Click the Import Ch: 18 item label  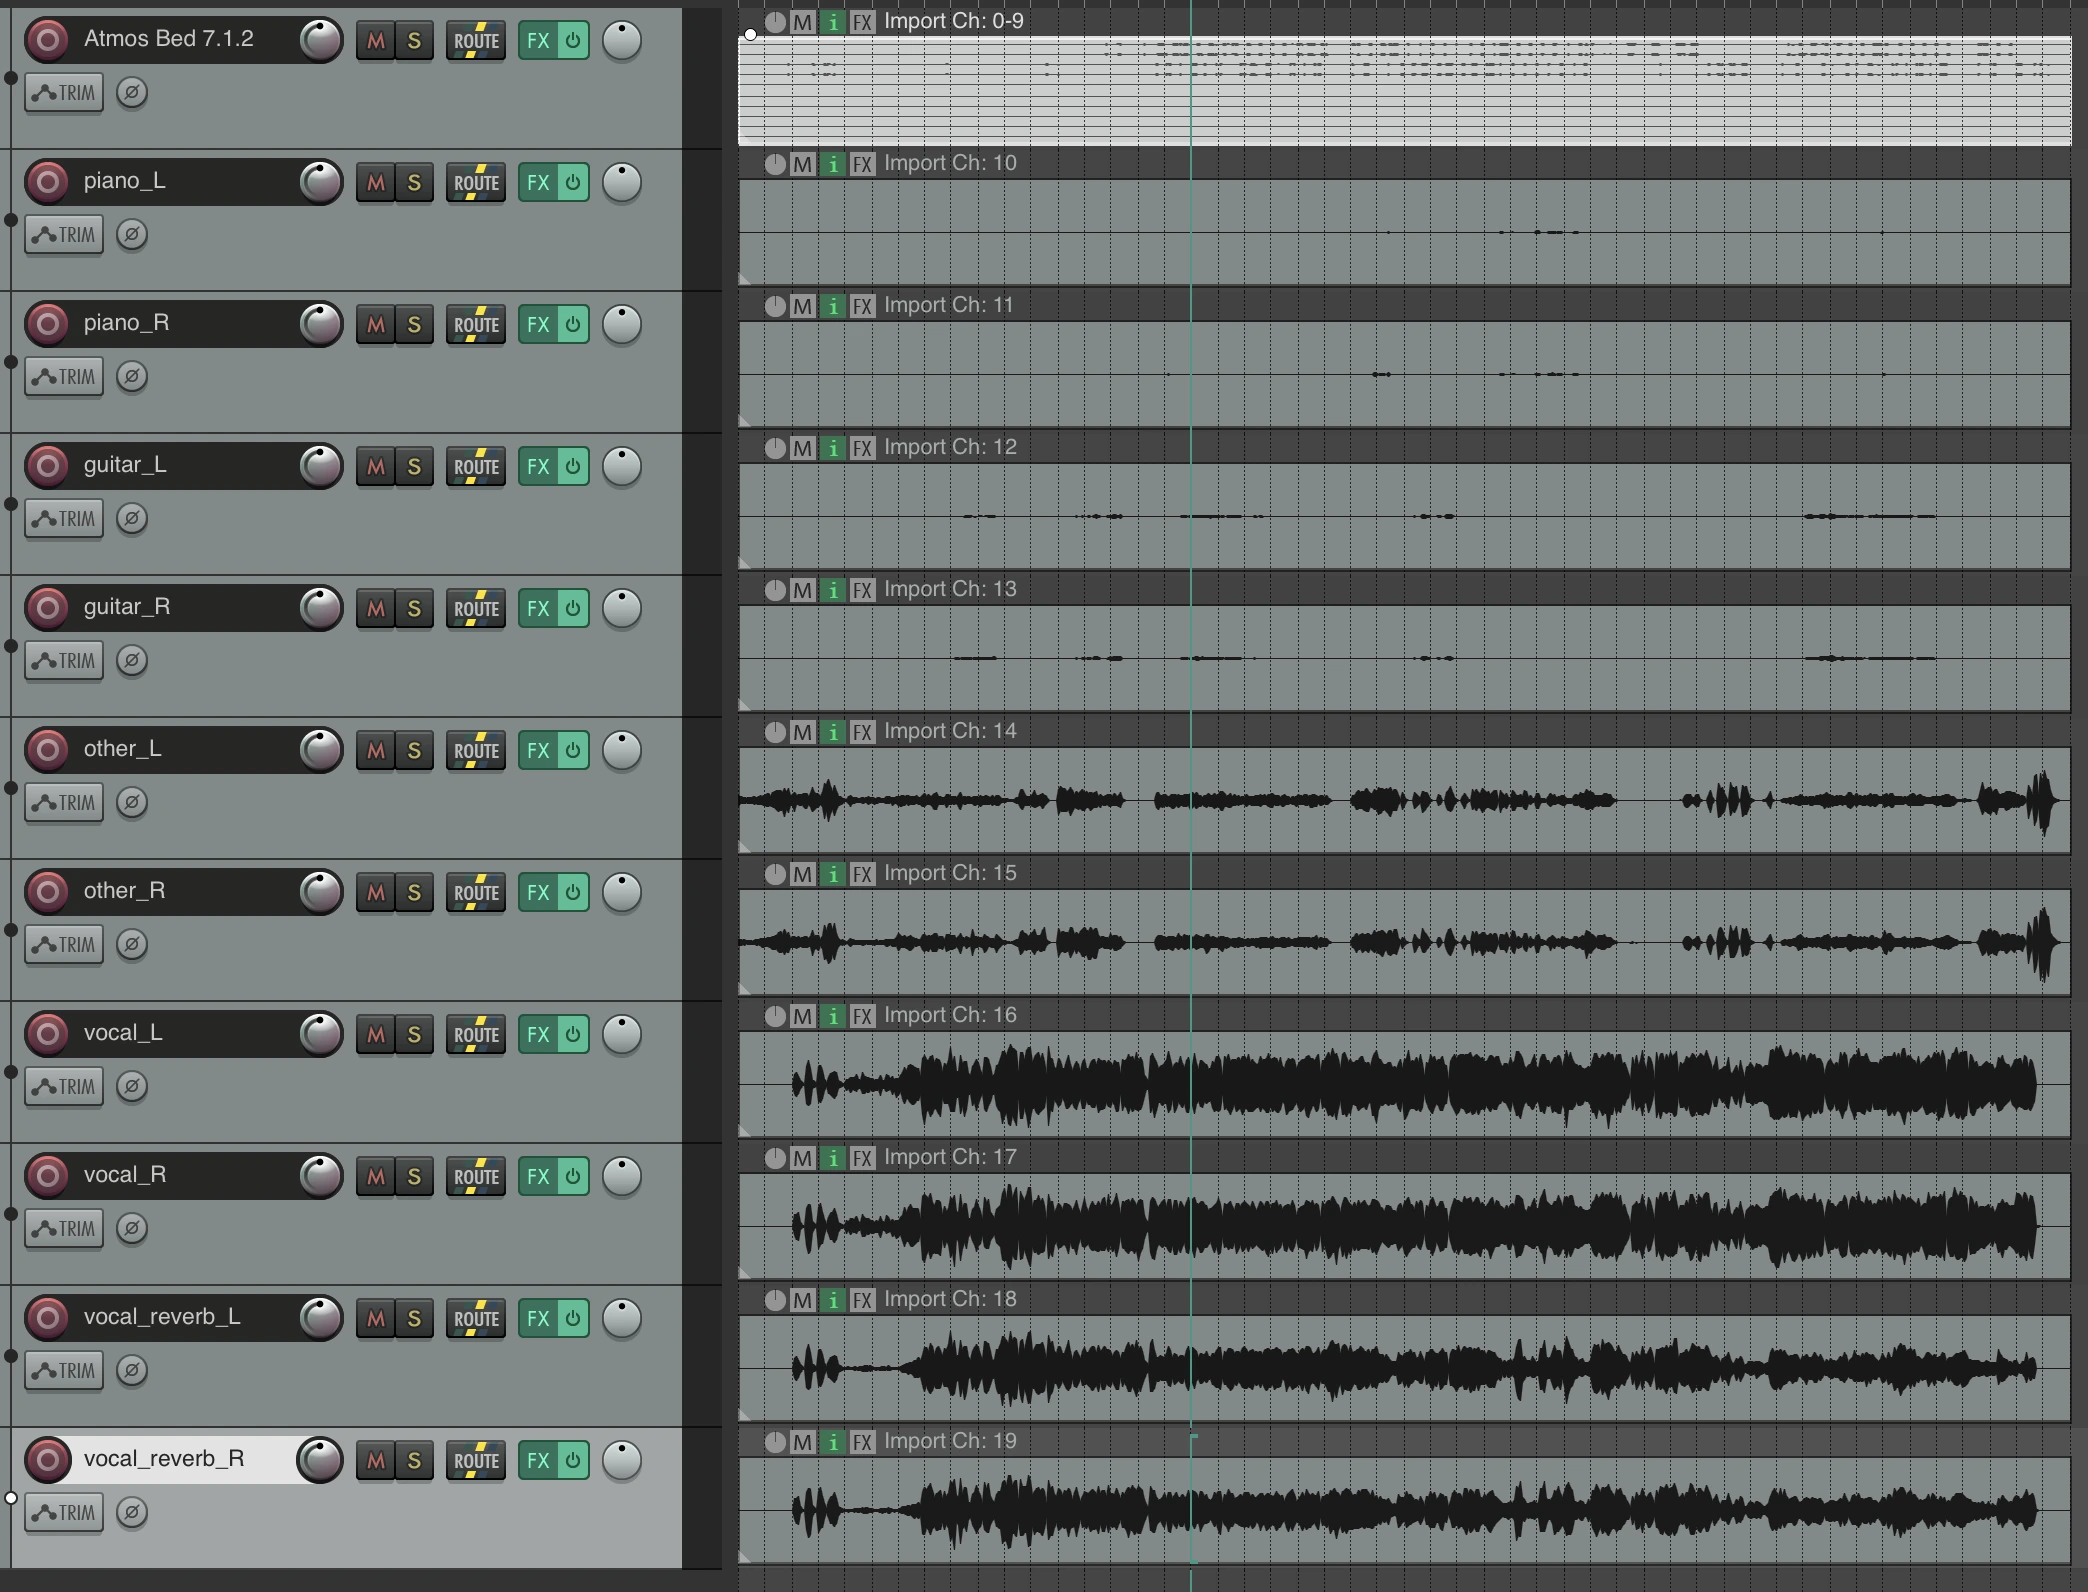pyautogui.click(x=948, y=1299)
